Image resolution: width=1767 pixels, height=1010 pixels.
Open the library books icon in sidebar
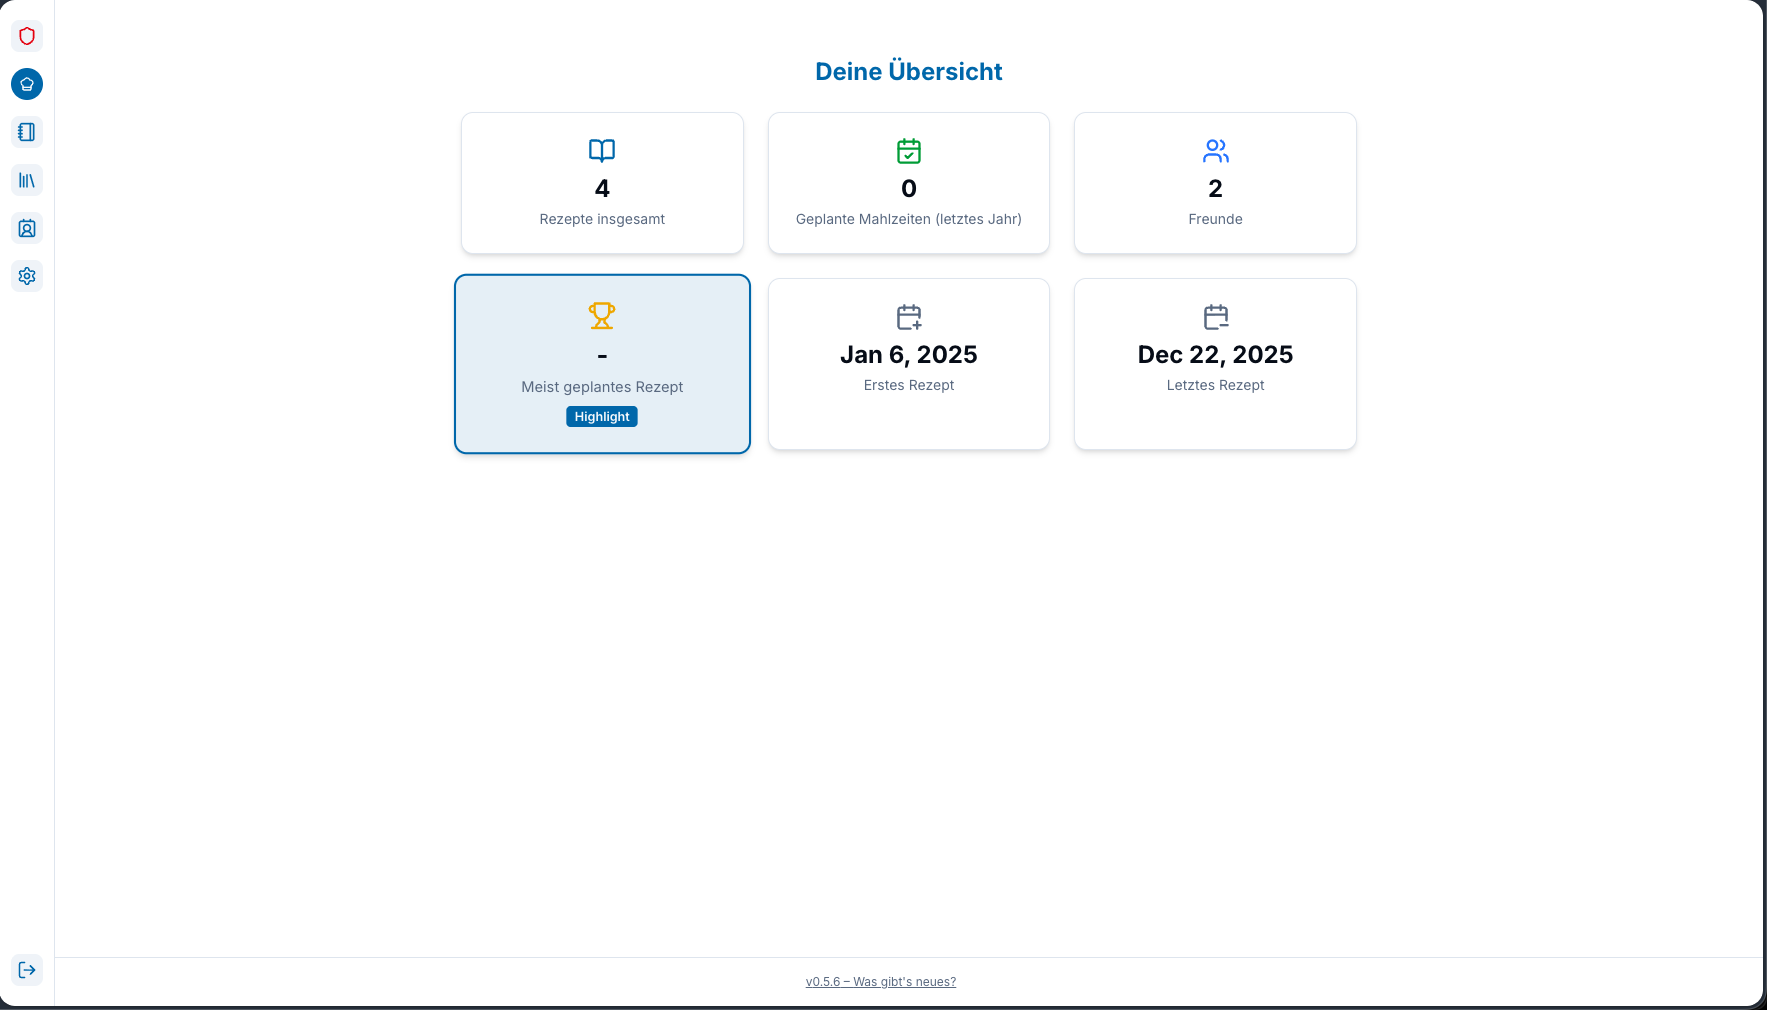pyautogui.click(x=27, y=180)
